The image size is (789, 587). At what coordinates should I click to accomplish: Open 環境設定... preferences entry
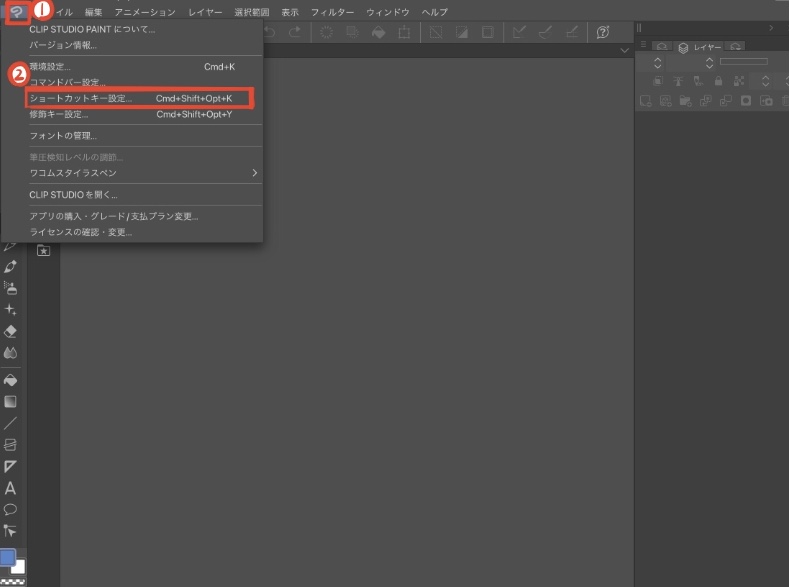(x=132, y=66)
